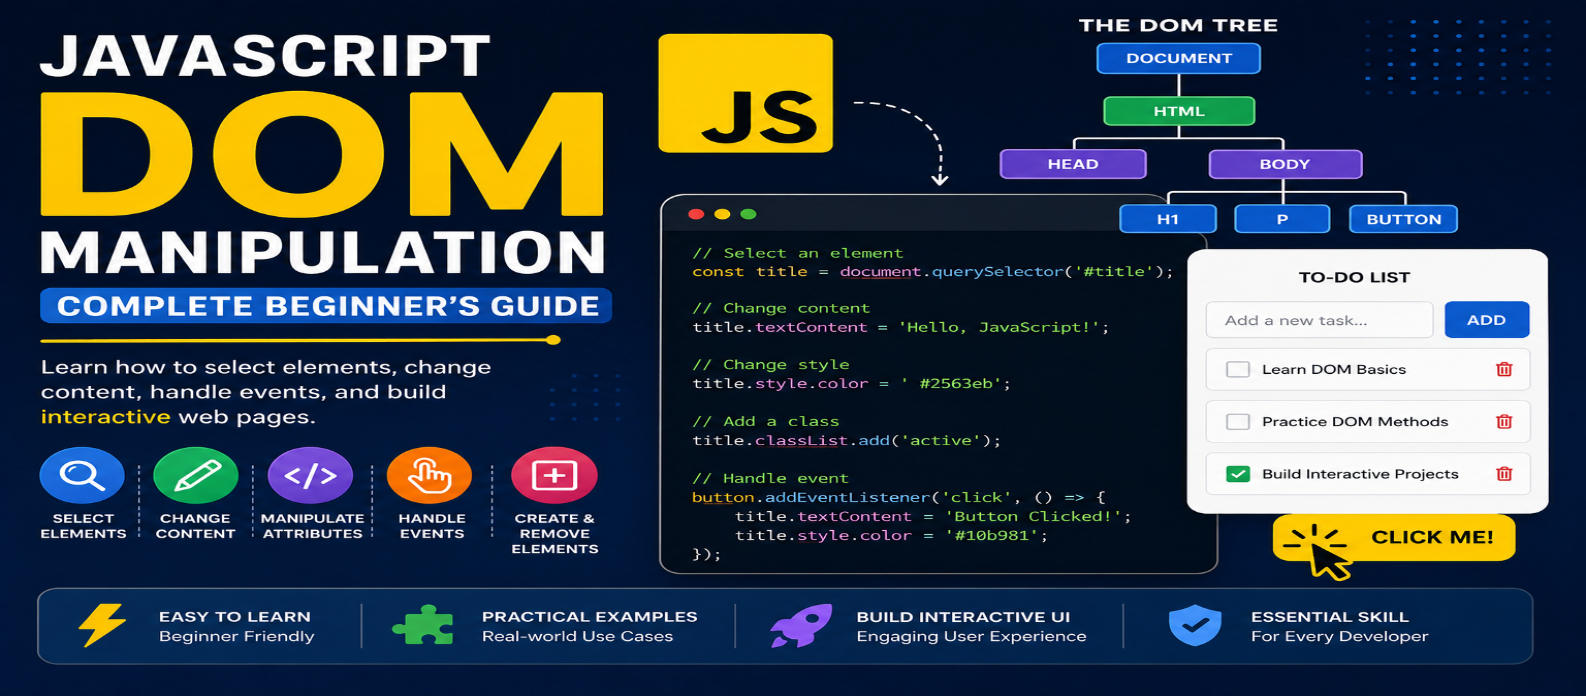This screenshot has height=696, width=1586.
Task: Click the '// Select an element' comment
Action: pos(797,253)
